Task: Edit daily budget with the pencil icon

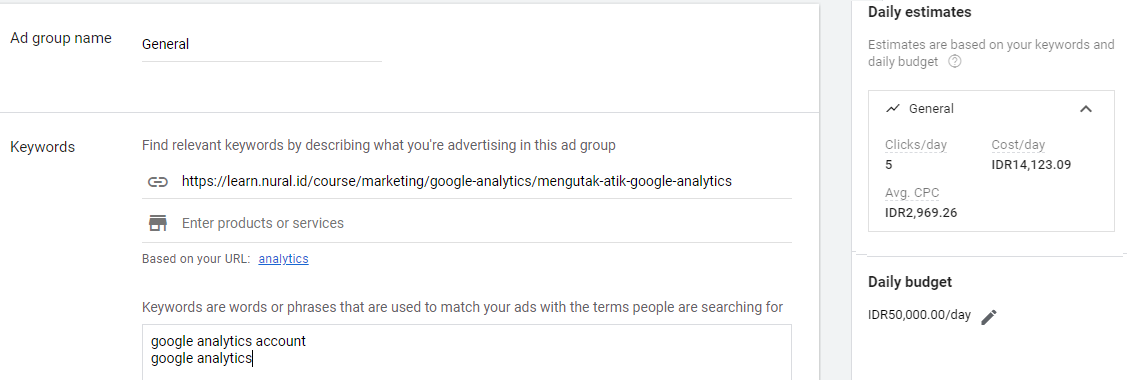Action: 989,317
